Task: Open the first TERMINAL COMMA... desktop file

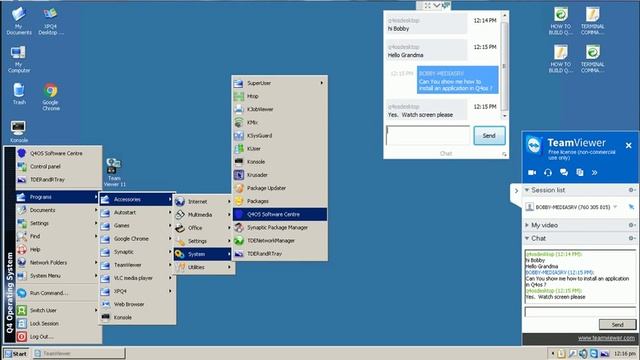Action: [x=593, y=20]
